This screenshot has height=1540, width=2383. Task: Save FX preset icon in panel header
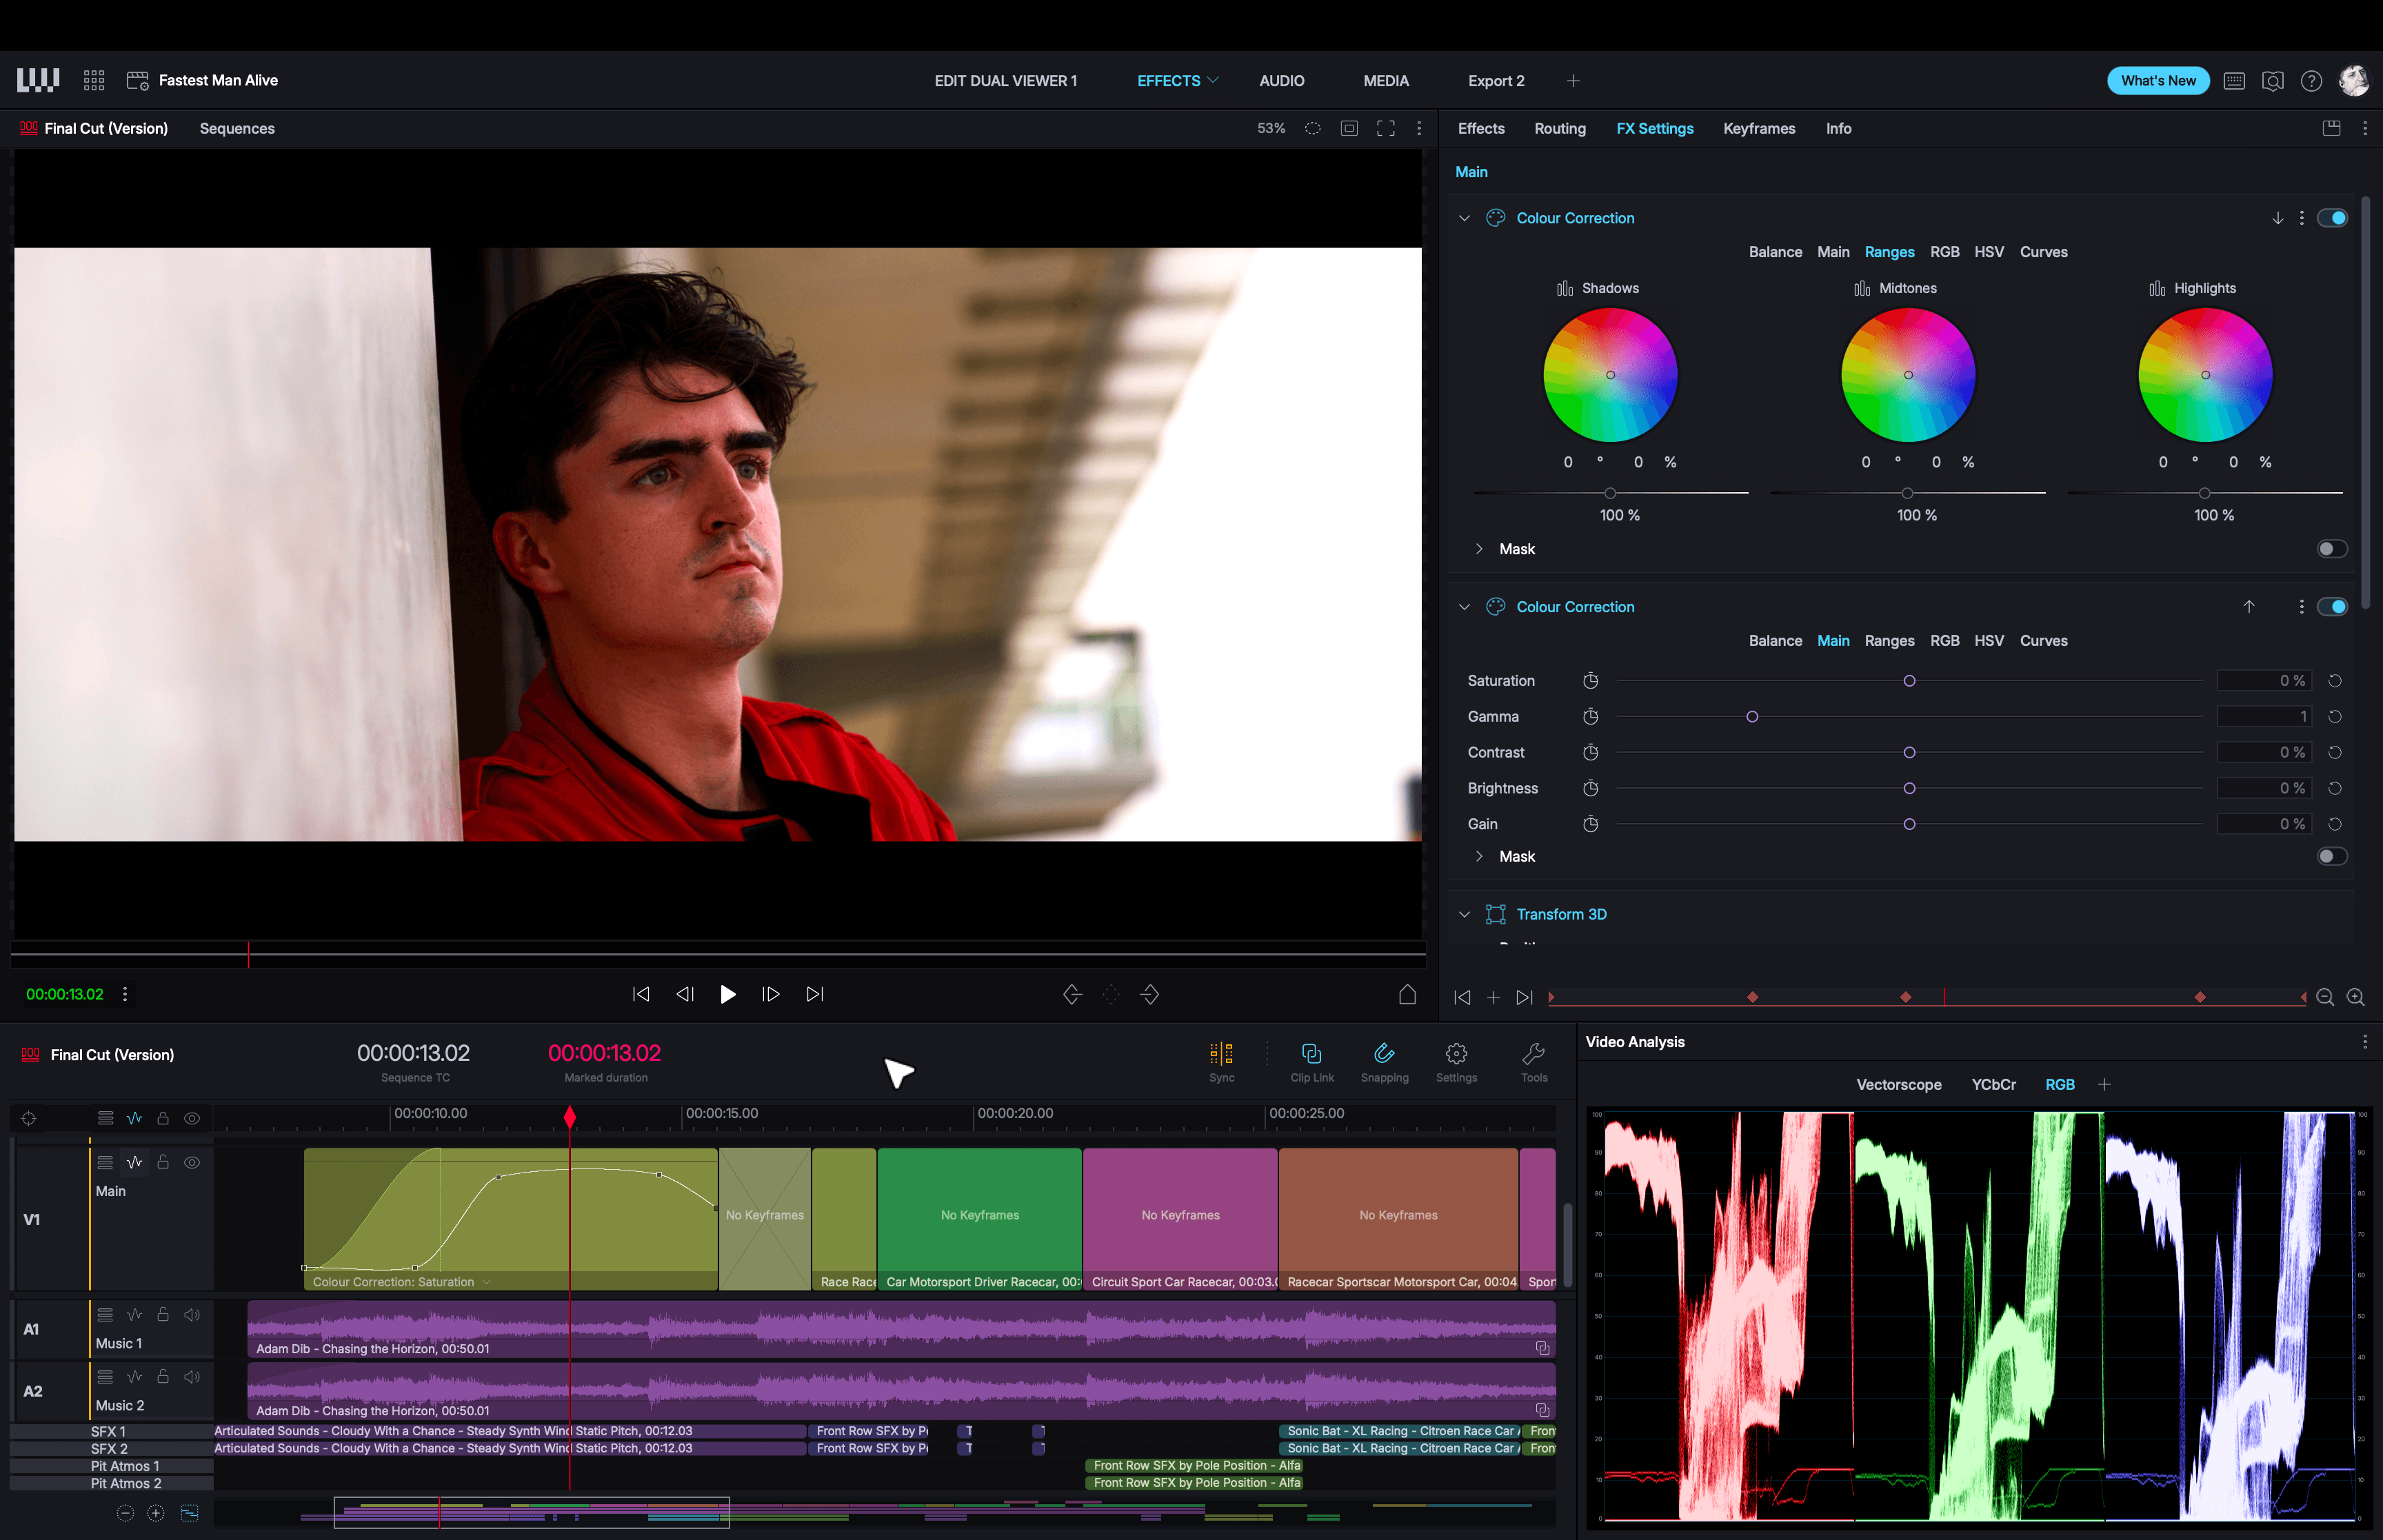point(2331,128)
